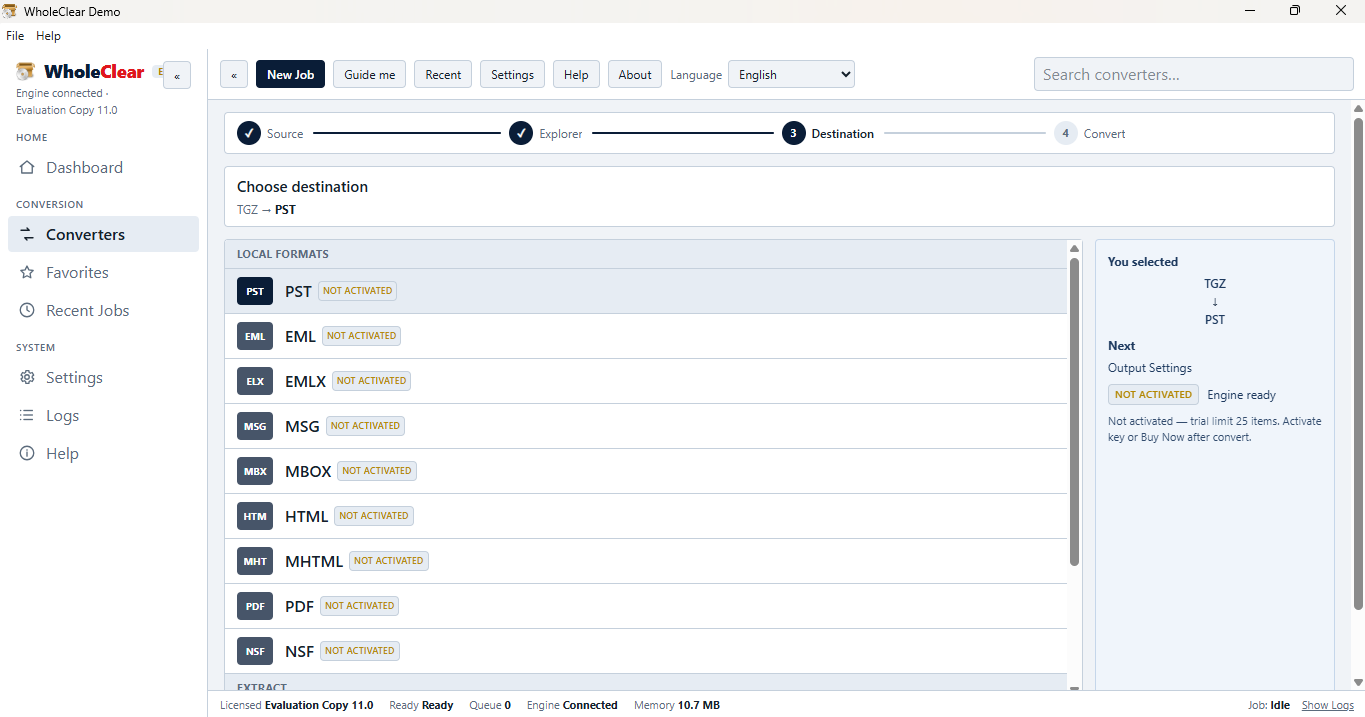Collapse the sidebar with the chevron button
The image size is (1365, 717).
pyautogui.click(x=177, y=75)
